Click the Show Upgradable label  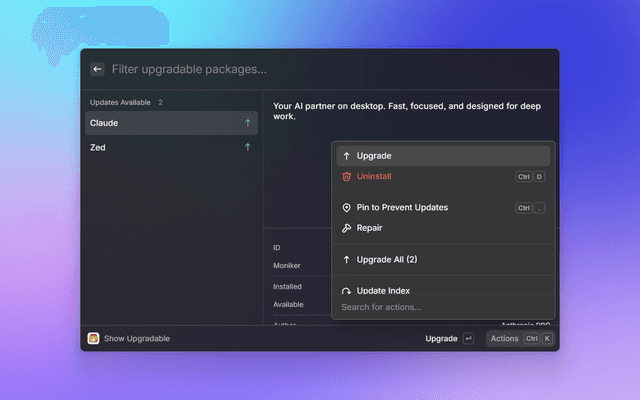click(137, 338)
